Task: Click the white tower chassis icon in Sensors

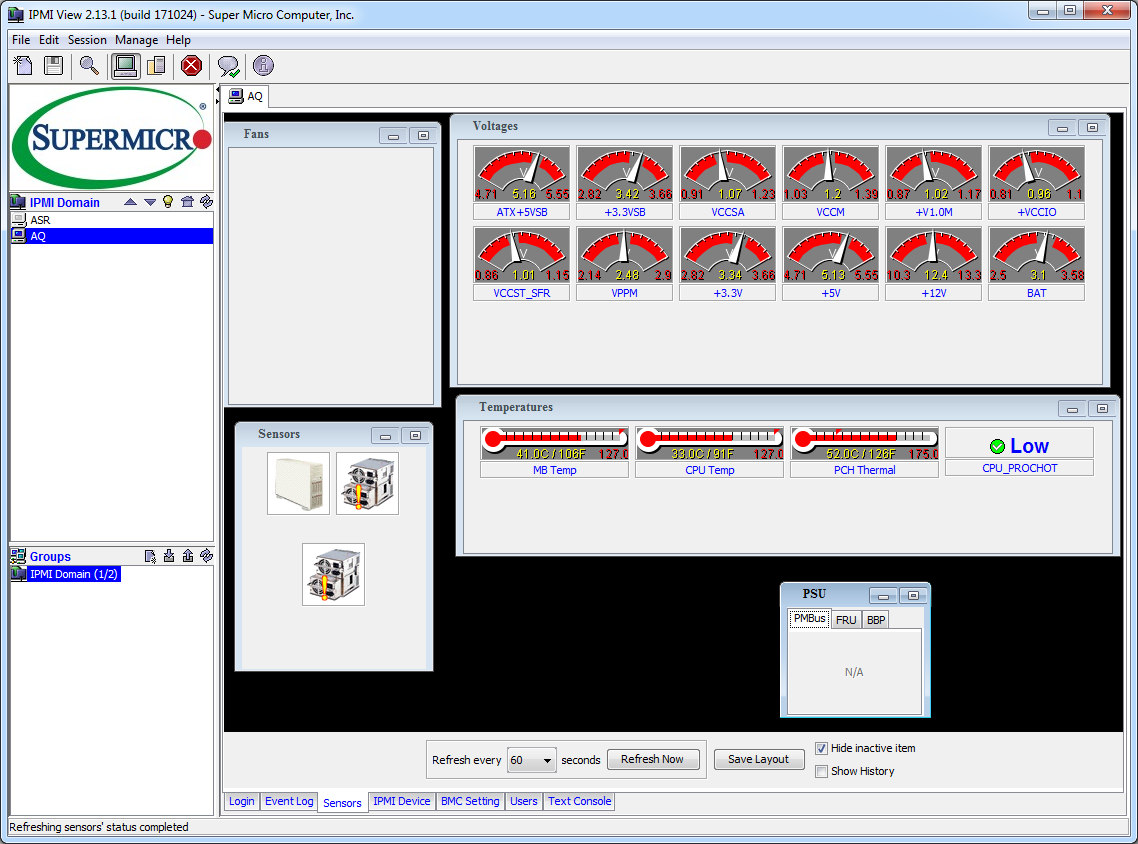Action: (x=298, y=483)
